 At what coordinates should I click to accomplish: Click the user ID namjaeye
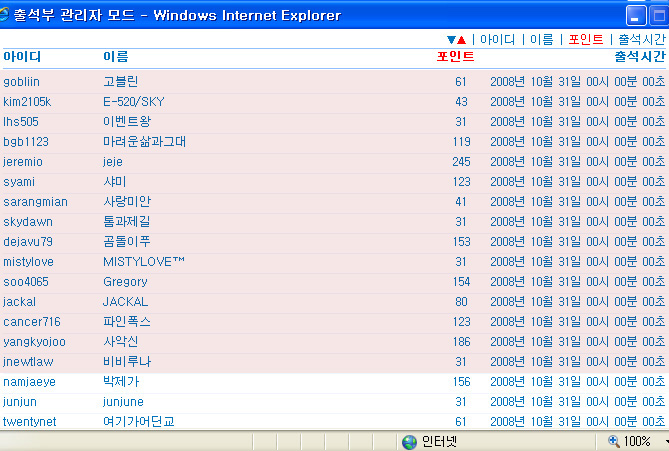click(x=29, y=382)
